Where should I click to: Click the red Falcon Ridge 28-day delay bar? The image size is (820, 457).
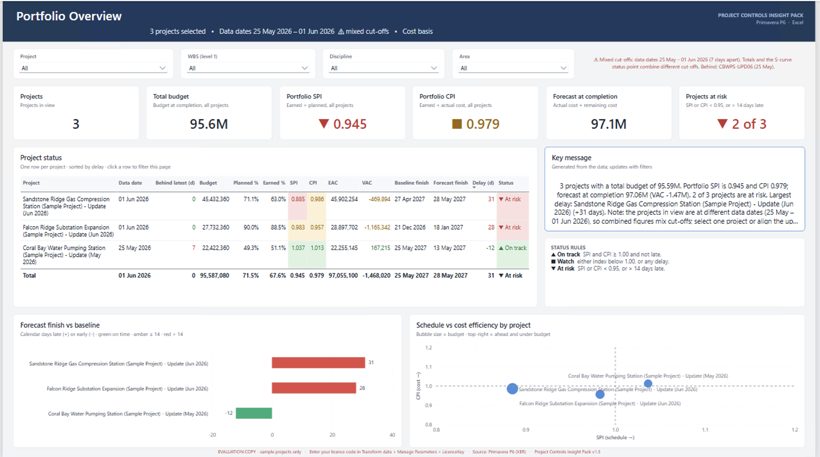(314, 388)
